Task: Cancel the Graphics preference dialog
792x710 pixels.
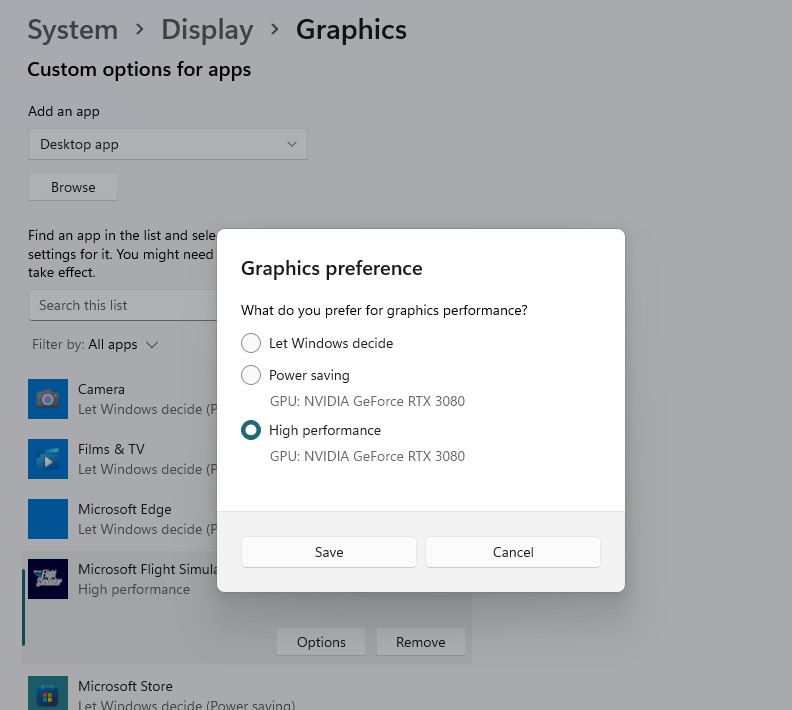Action: (513, 552)
